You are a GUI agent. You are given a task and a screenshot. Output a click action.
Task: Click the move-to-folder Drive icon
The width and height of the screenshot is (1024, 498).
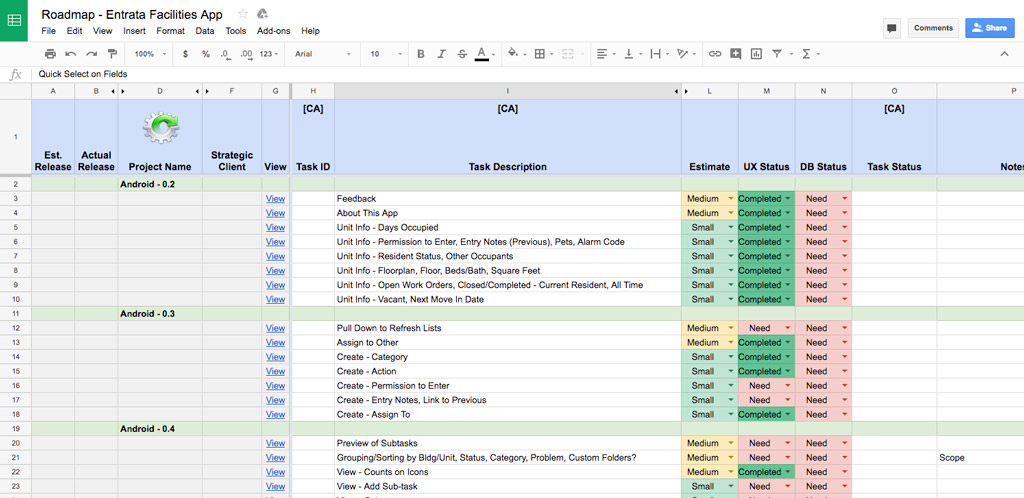262,14
